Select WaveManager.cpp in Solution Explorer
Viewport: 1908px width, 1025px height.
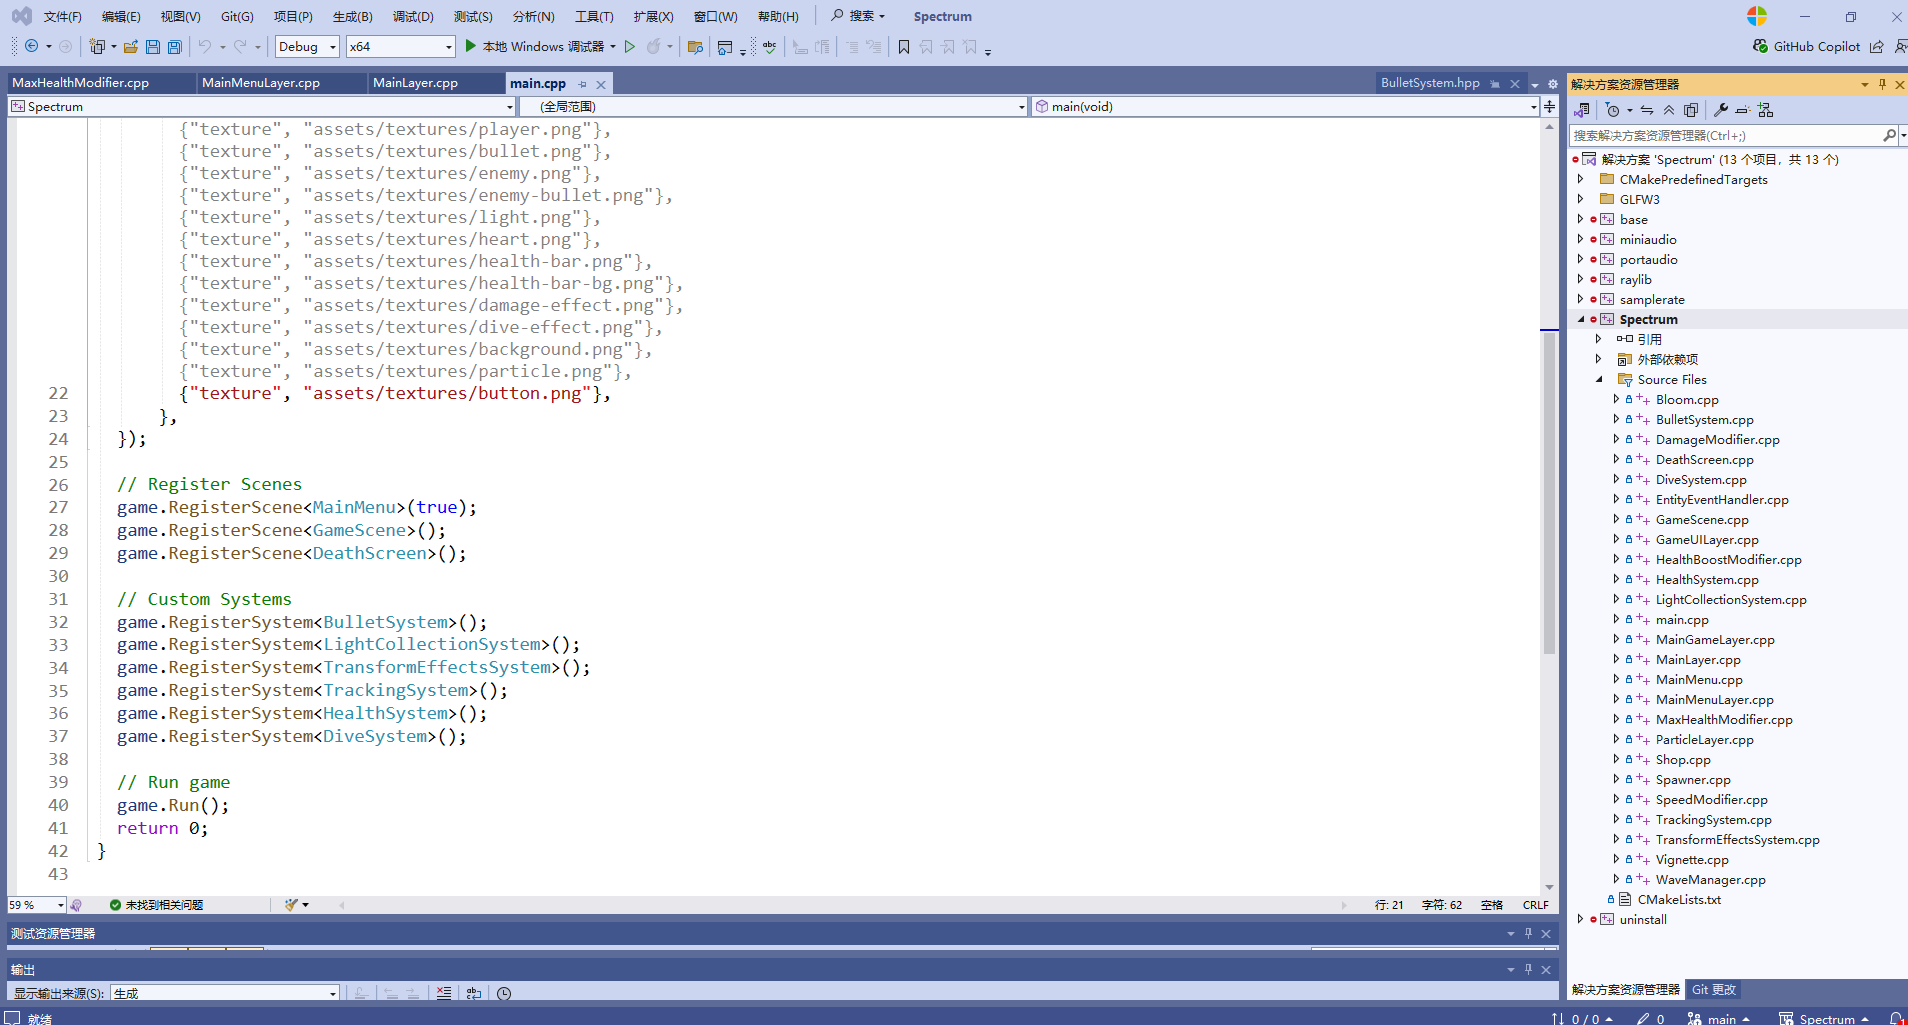1710,879
